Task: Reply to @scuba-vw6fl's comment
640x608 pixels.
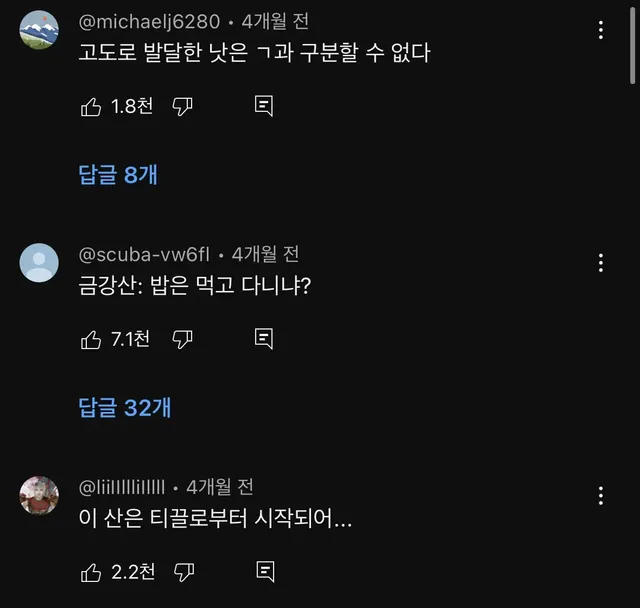Action: pos(264,340)
